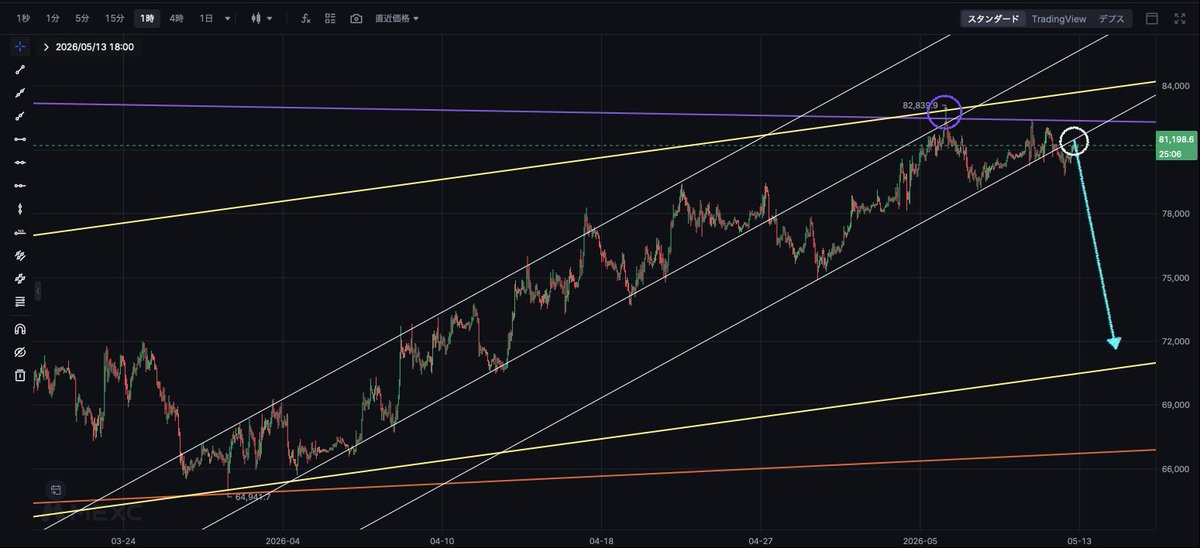
Task: Select the active 1時 timeframe
Action: coord(147,18)
